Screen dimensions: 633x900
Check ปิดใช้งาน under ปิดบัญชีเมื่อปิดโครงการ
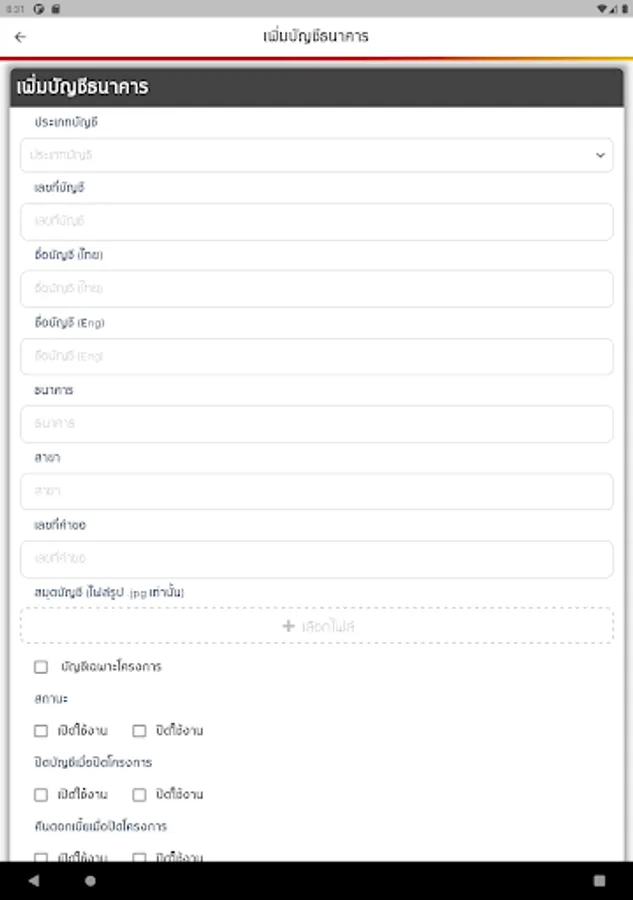(138, 794)
